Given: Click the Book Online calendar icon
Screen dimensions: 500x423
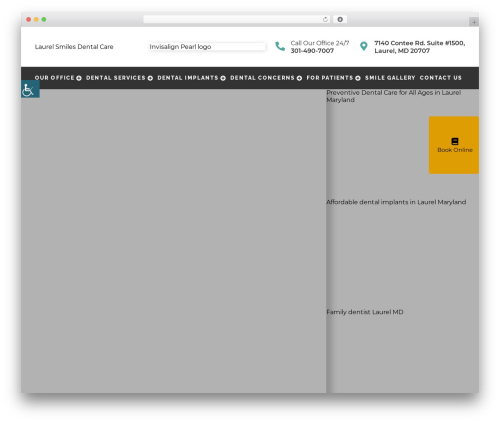Looking at the screenshot, I should (x=455, y=141).
